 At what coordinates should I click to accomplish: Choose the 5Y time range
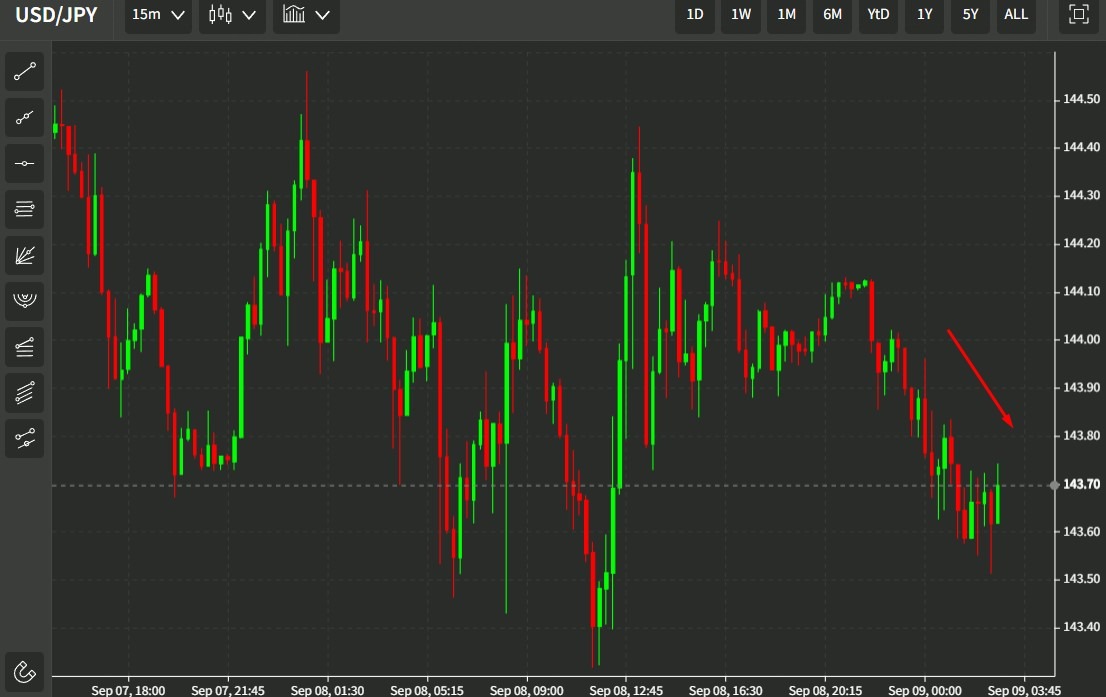[970, 14]
